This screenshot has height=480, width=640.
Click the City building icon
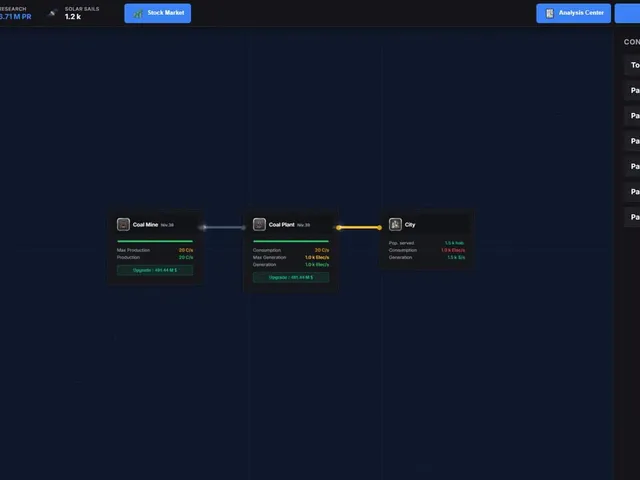(x=395, y=224)
